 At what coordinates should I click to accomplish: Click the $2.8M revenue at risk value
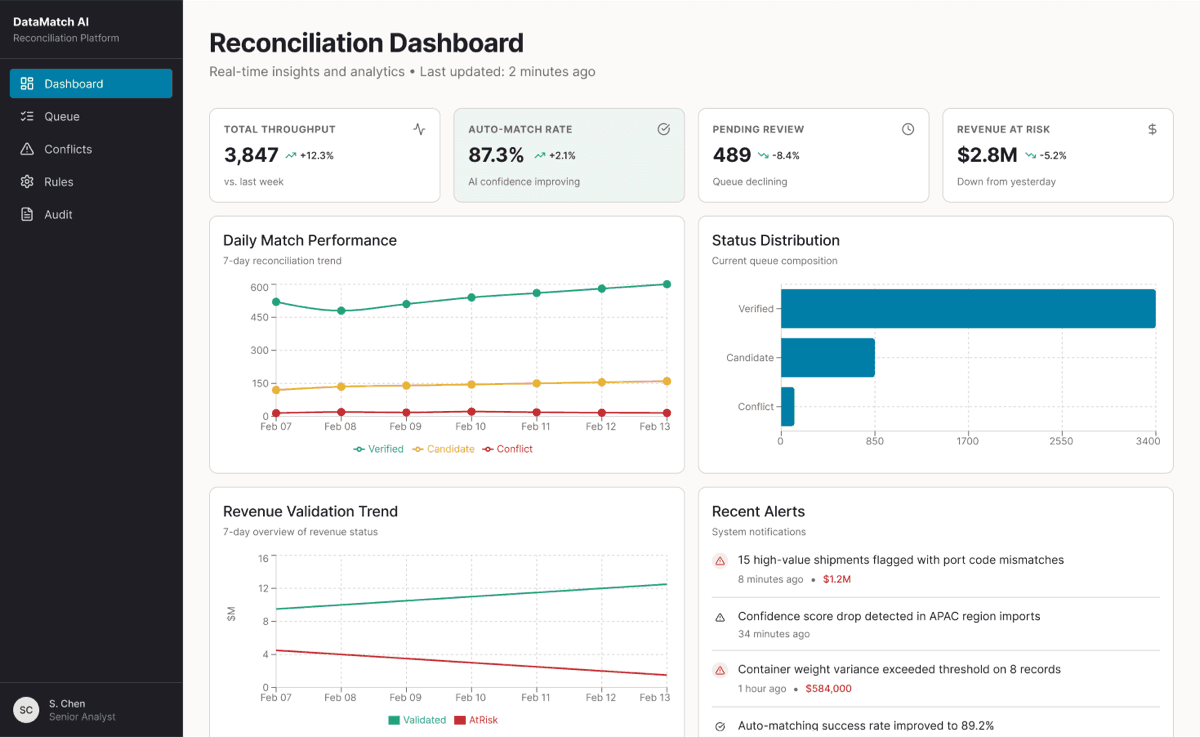pyautogui.click(x=987, y=155)
